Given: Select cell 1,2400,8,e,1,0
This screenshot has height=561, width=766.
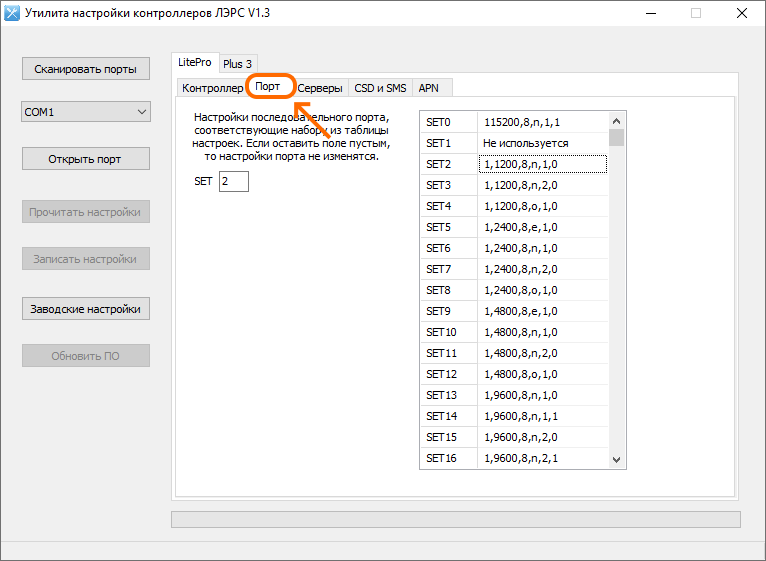Looking at the screenshot, I should click(x=543, y=227).
